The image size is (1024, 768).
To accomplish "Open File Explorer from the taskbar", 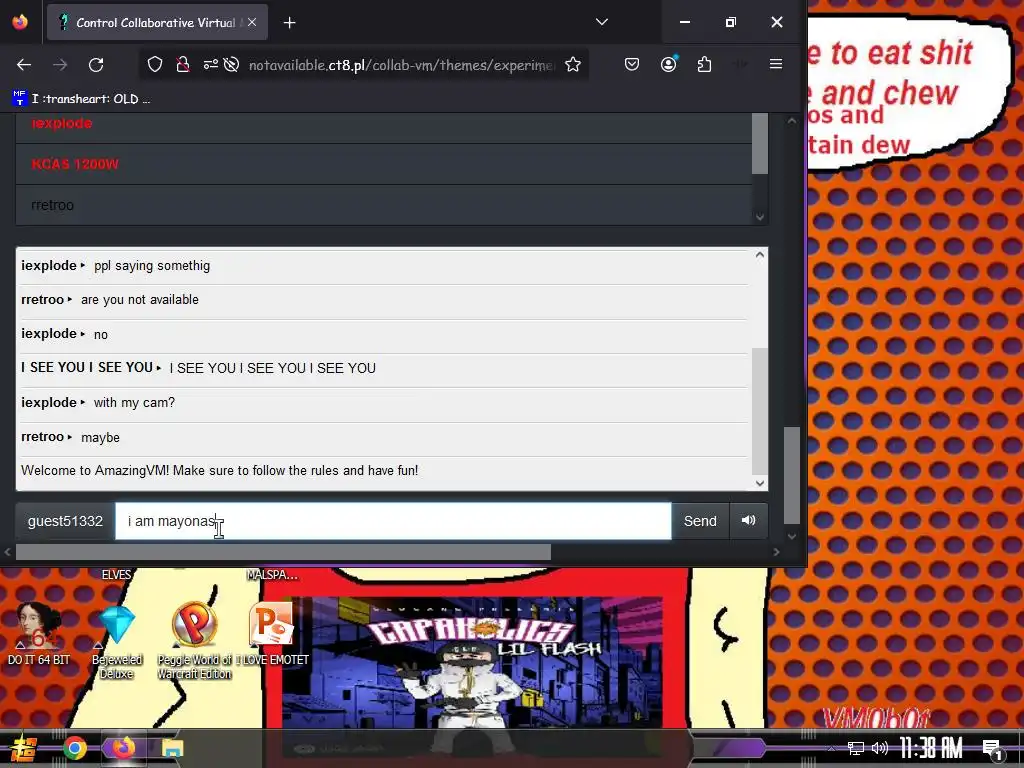I will tap(172, 748).
